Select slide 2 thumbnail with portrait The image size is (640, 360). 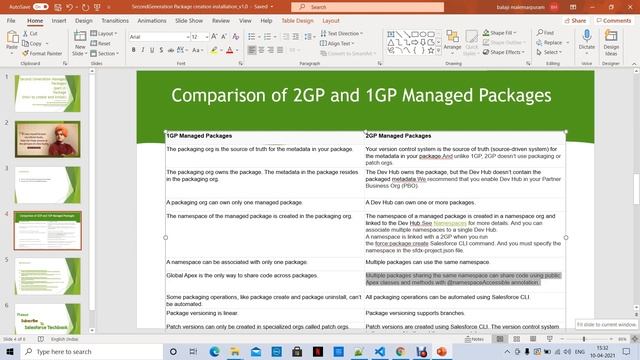[48, 139]
